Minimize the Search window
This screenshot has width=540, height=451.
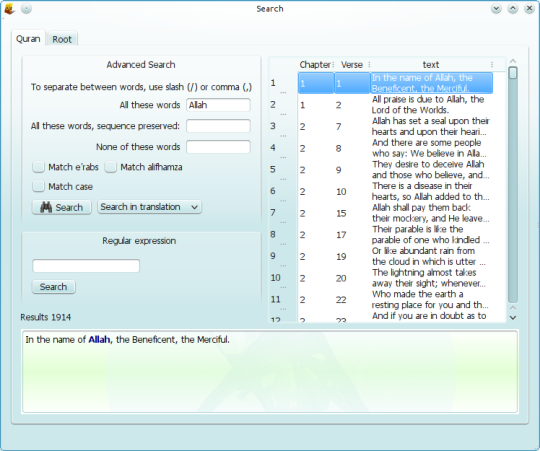(496, 9)
